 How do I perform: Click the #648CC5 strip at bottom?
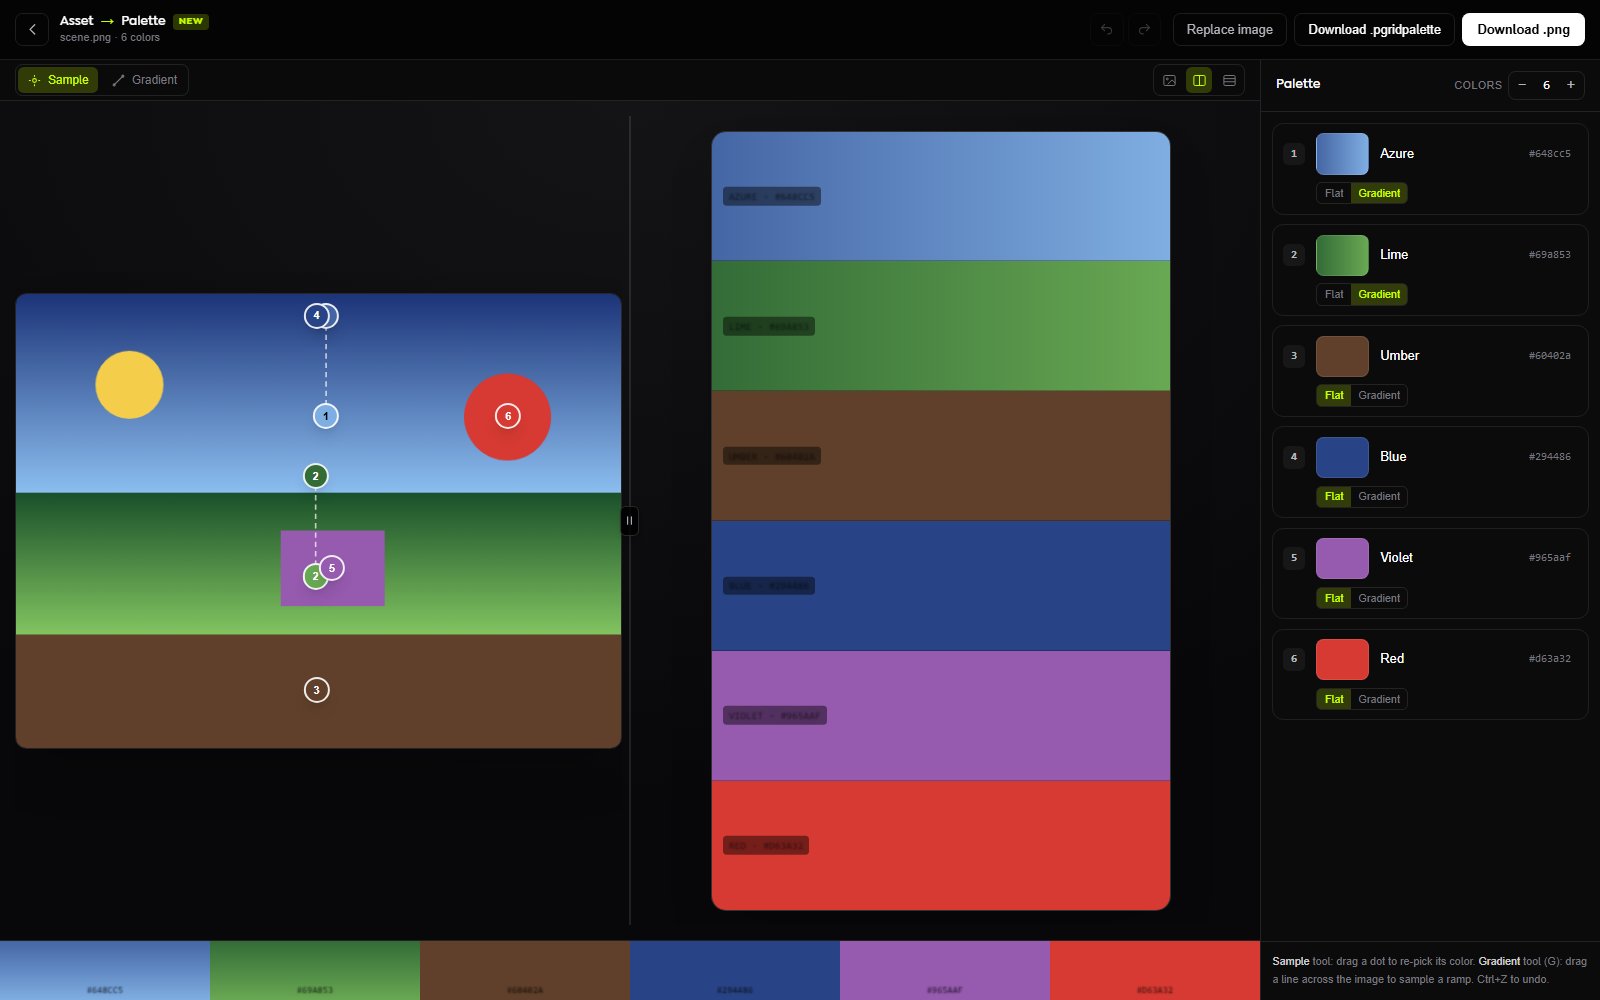click(x=105, y=970)
